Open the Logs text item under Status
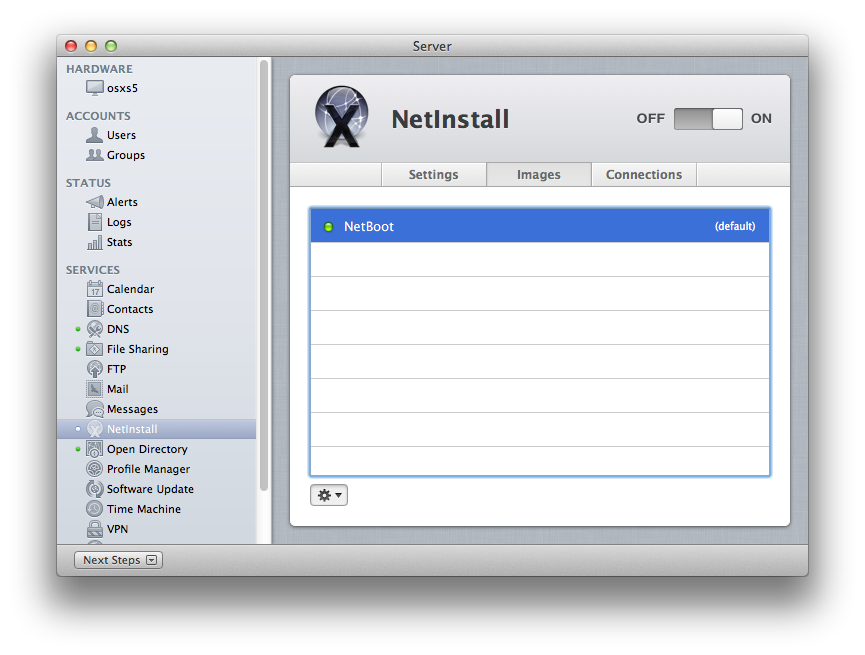Viewport: 865px width, 655px height. [119, 222]
